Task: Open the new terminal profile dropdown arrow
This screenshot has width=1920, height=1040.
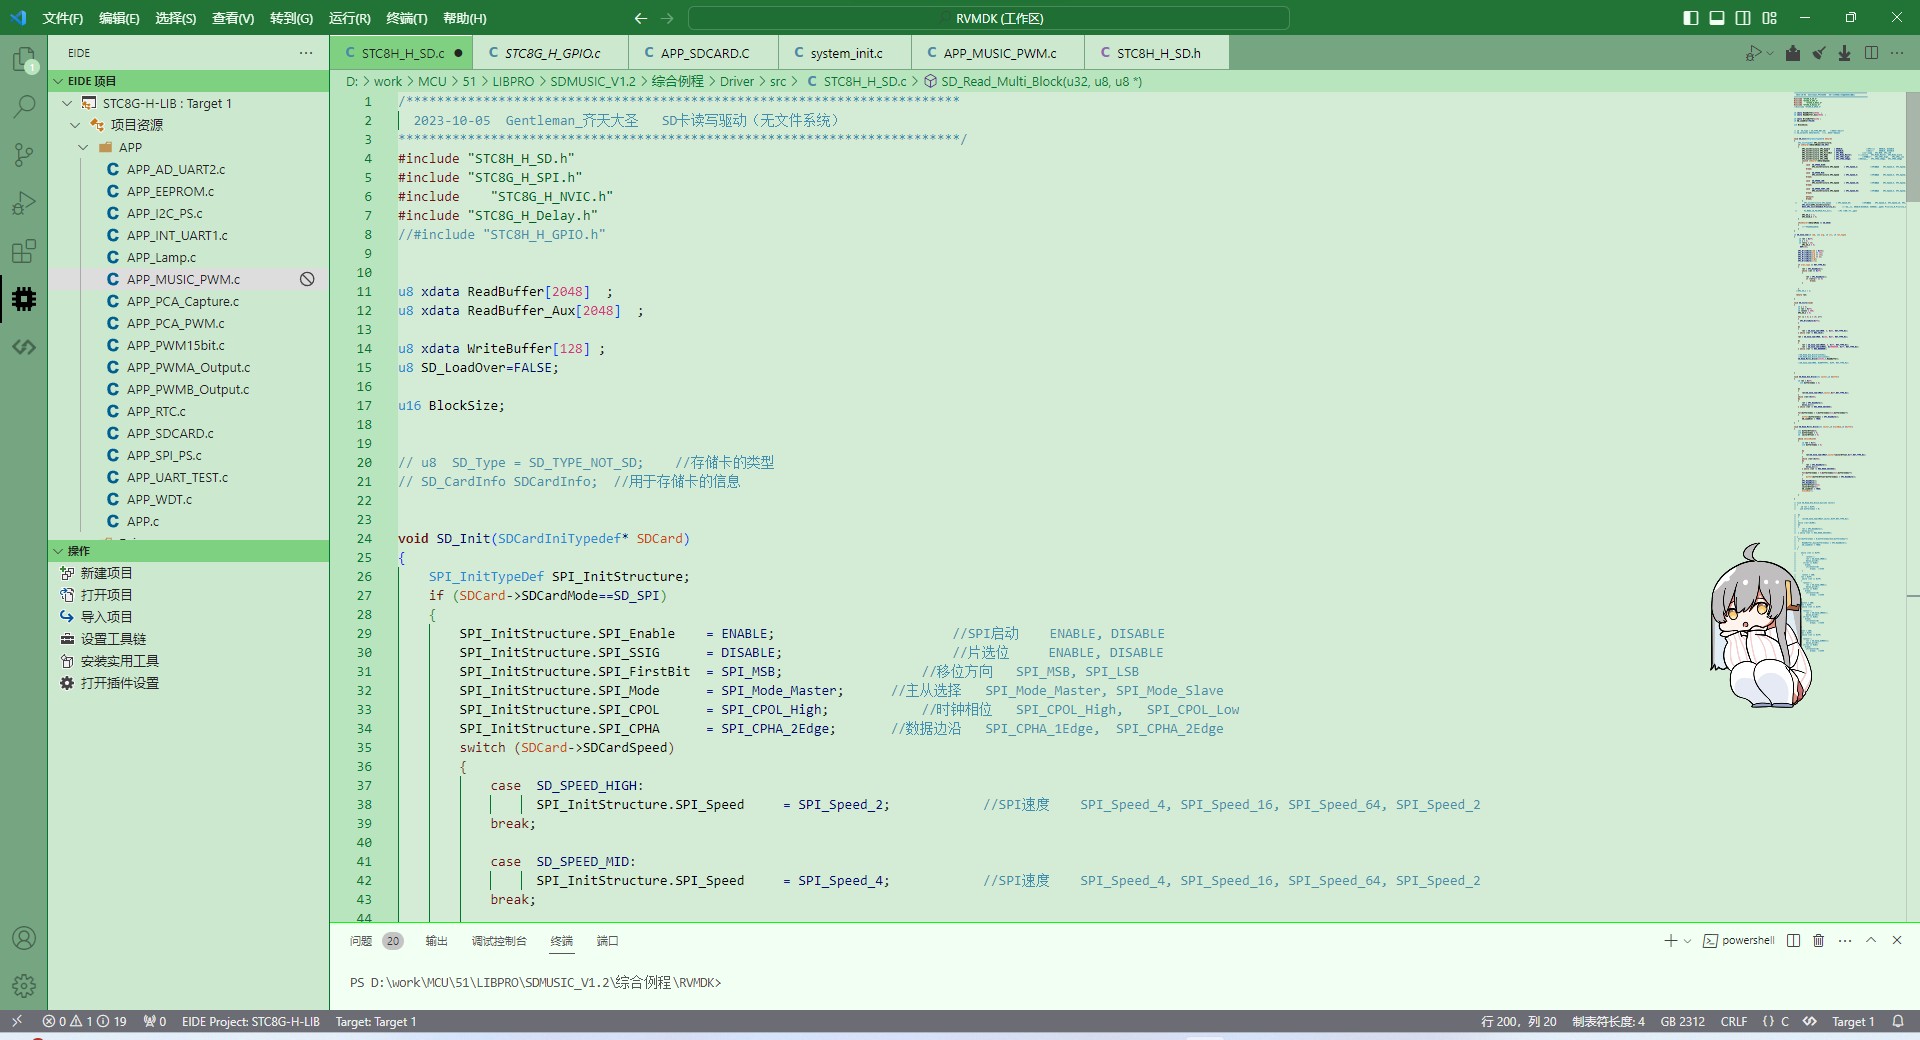Action: point(1687,941)
